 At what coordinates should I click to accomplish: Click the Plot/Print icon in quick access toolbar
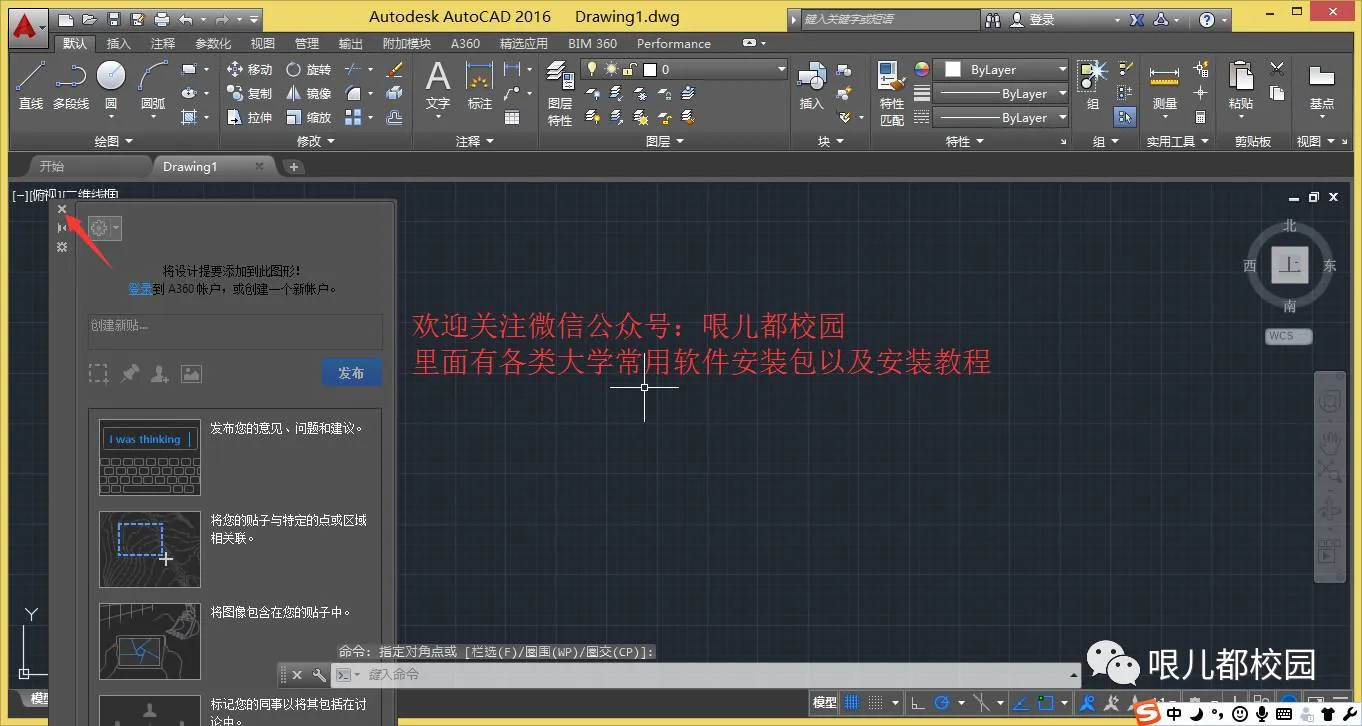tap(162, 19)
